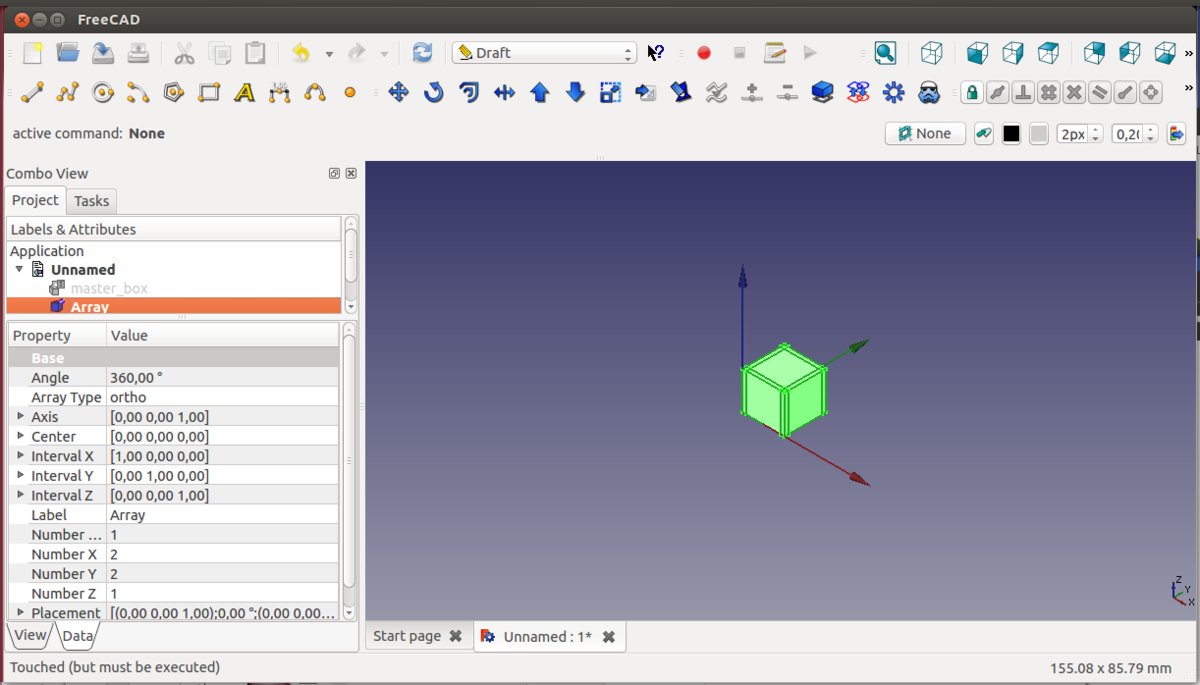Switch to the View property tab
Viewport: 1200px width, 685px height.
pos(30,635)
